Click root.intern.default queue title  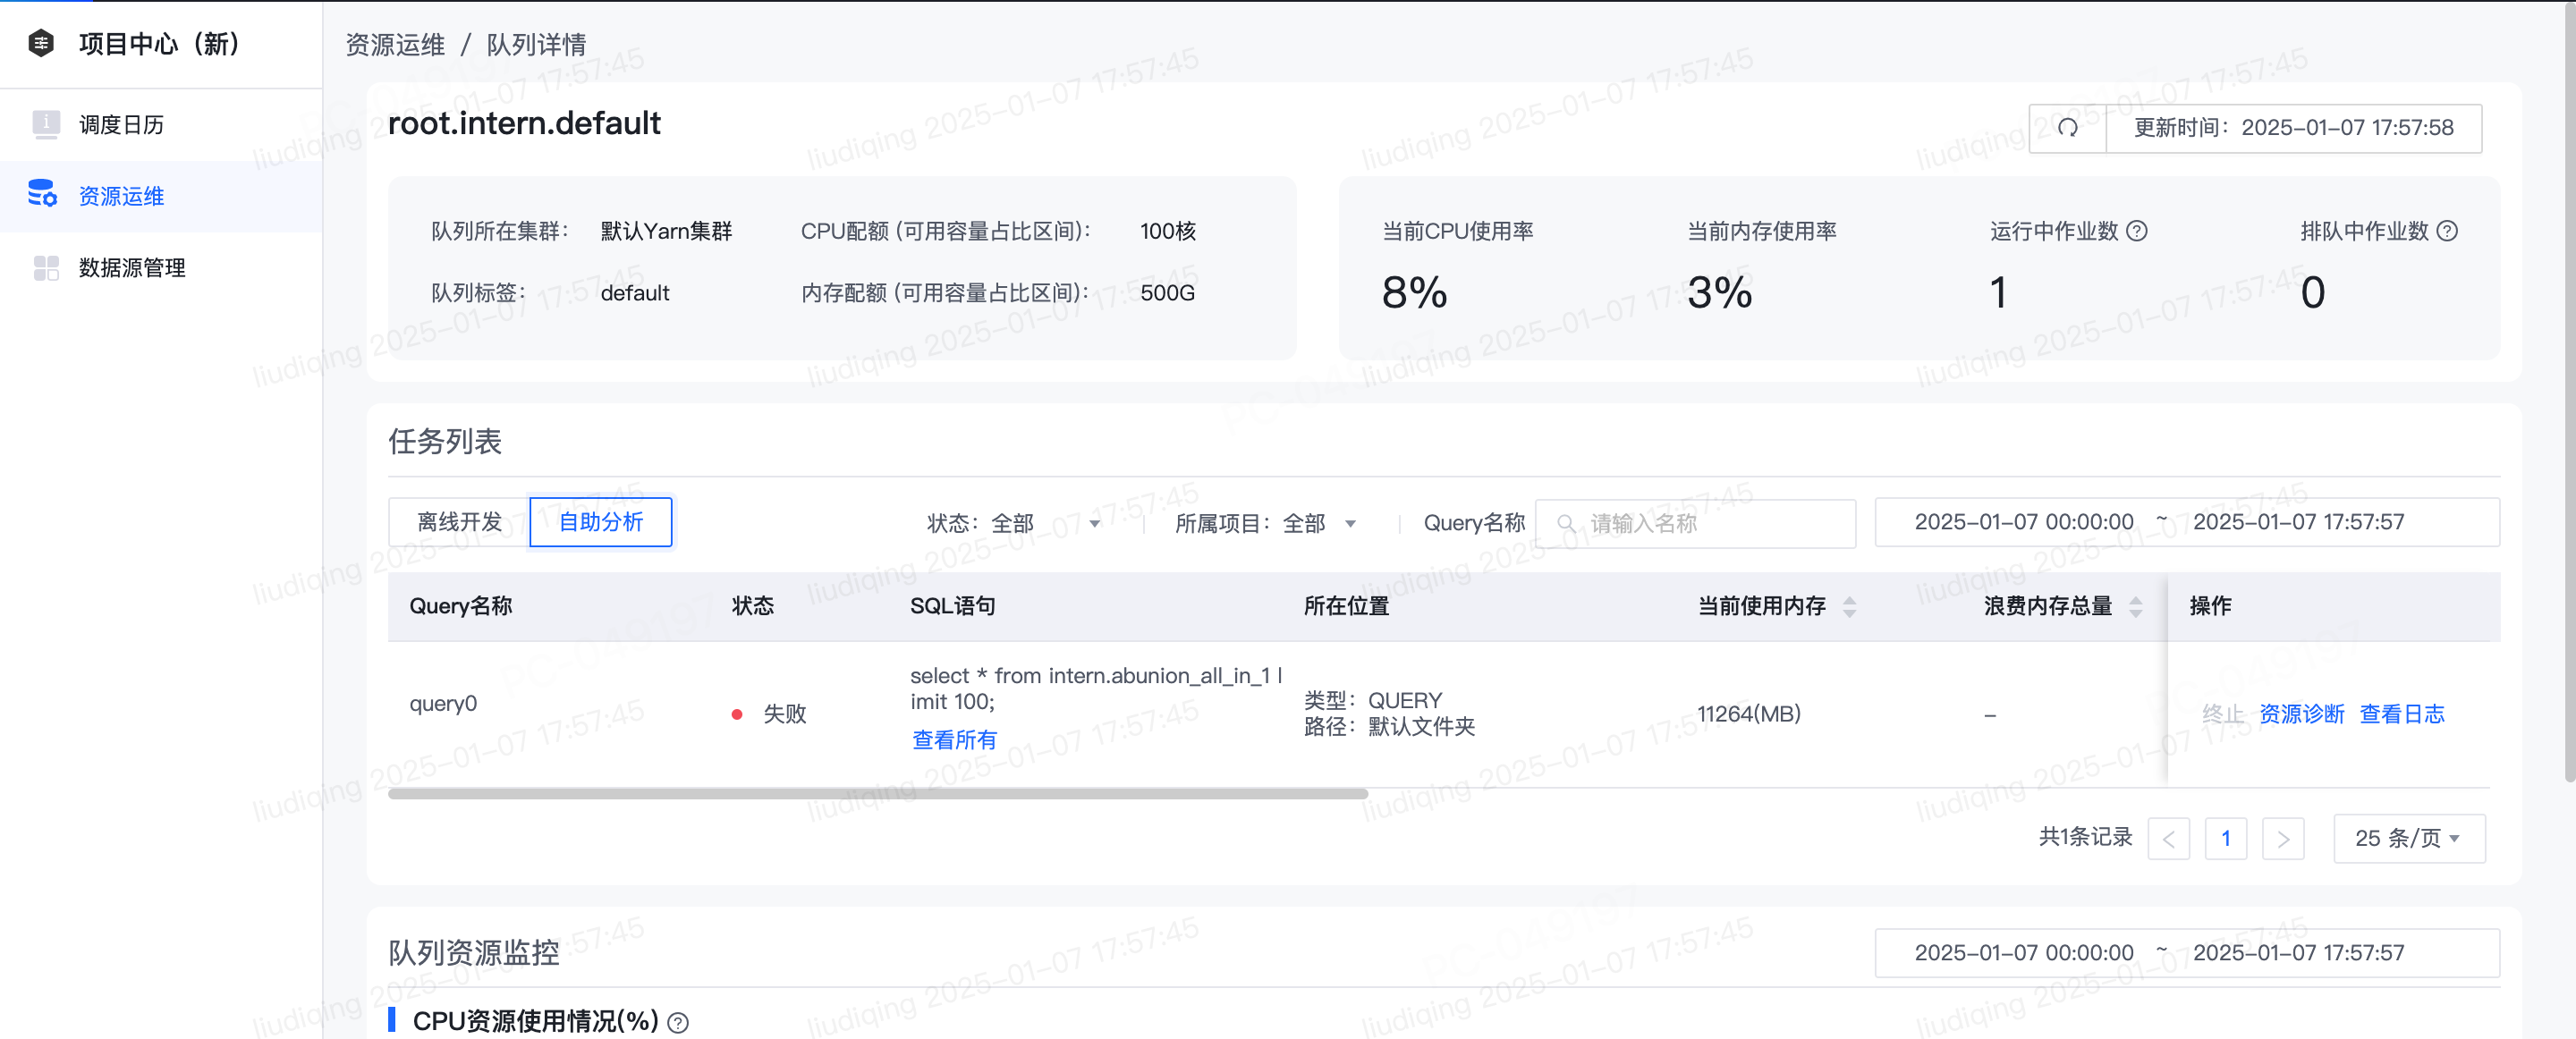[x=524, y=123]
